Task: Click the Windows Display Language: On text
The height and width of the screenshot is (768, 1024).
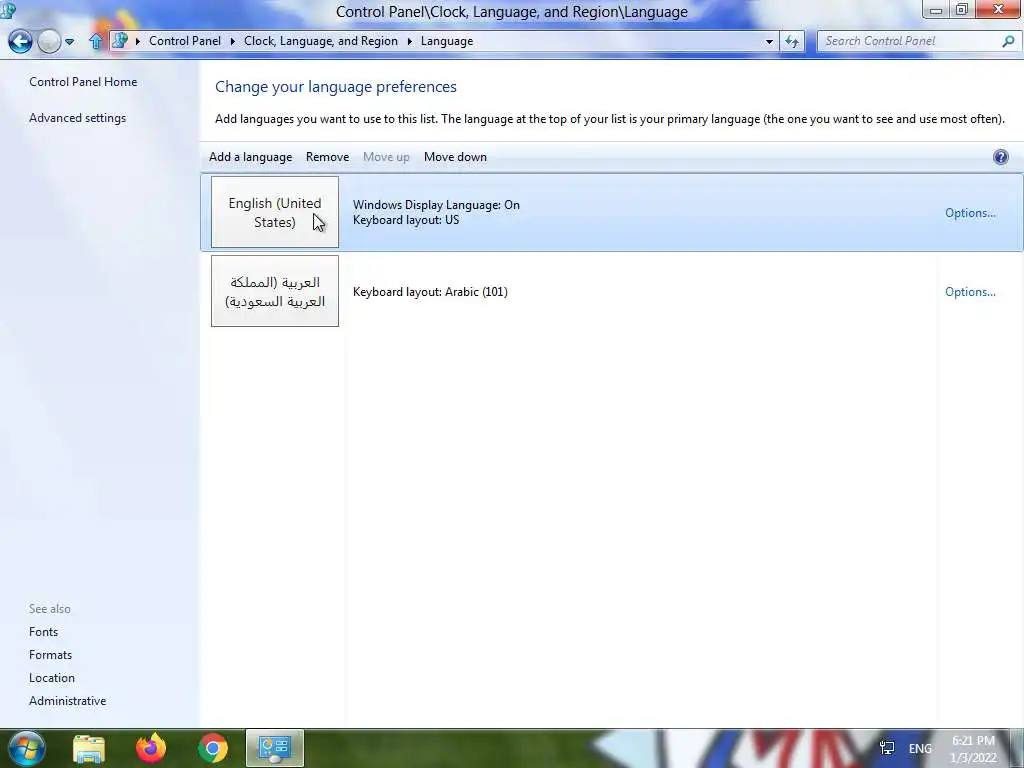Action: 436,204
